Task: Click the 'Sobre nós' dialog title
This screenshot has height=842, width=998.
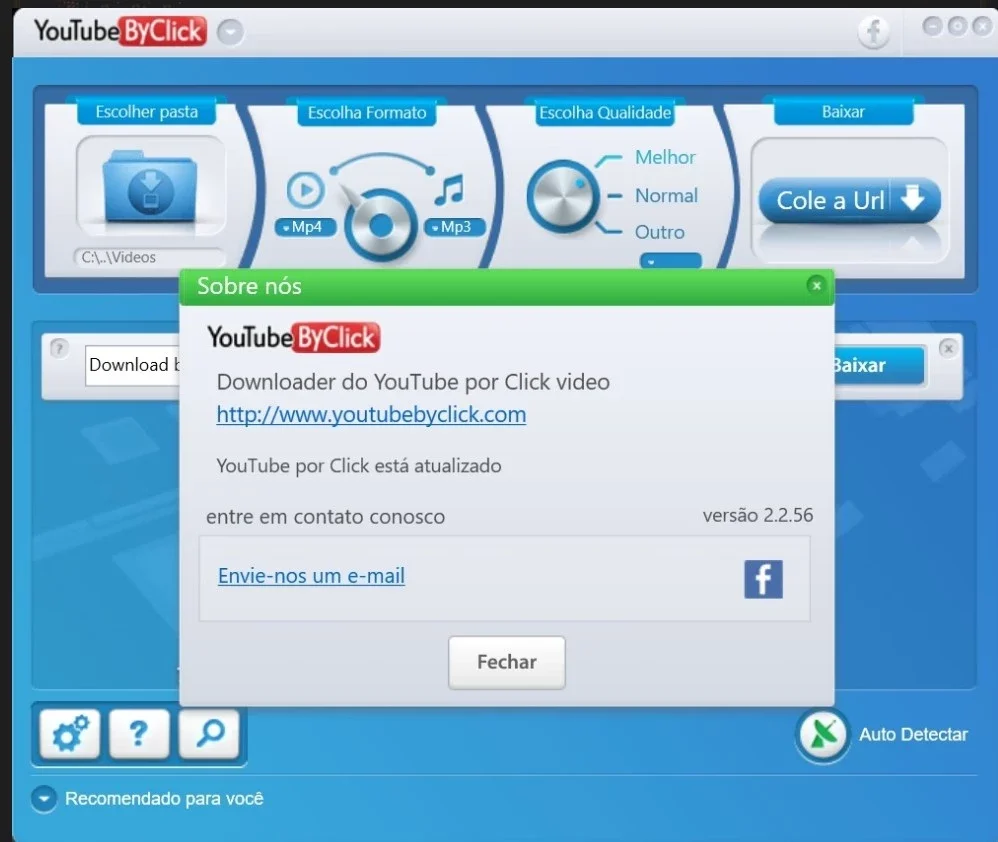Action: pyautogui.click(x=249, y=286)
